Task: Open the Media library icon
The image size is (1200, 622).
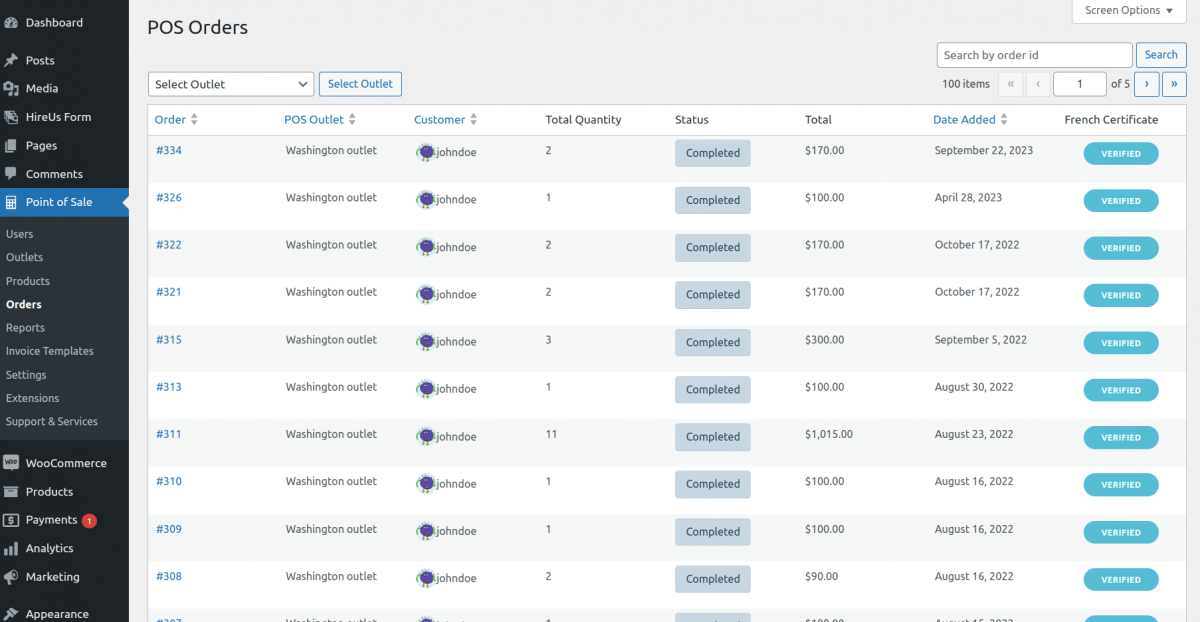Action: (x=14, y=88)
